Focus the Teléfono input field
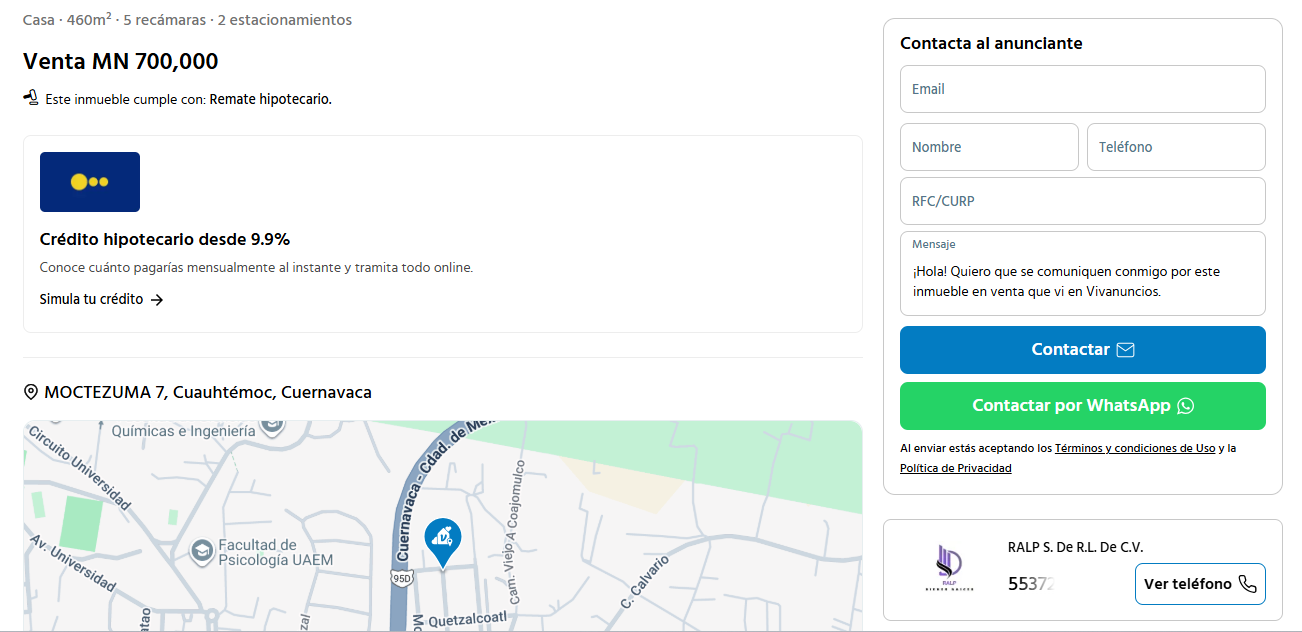1302x632 pixels. coord(1176,147)
